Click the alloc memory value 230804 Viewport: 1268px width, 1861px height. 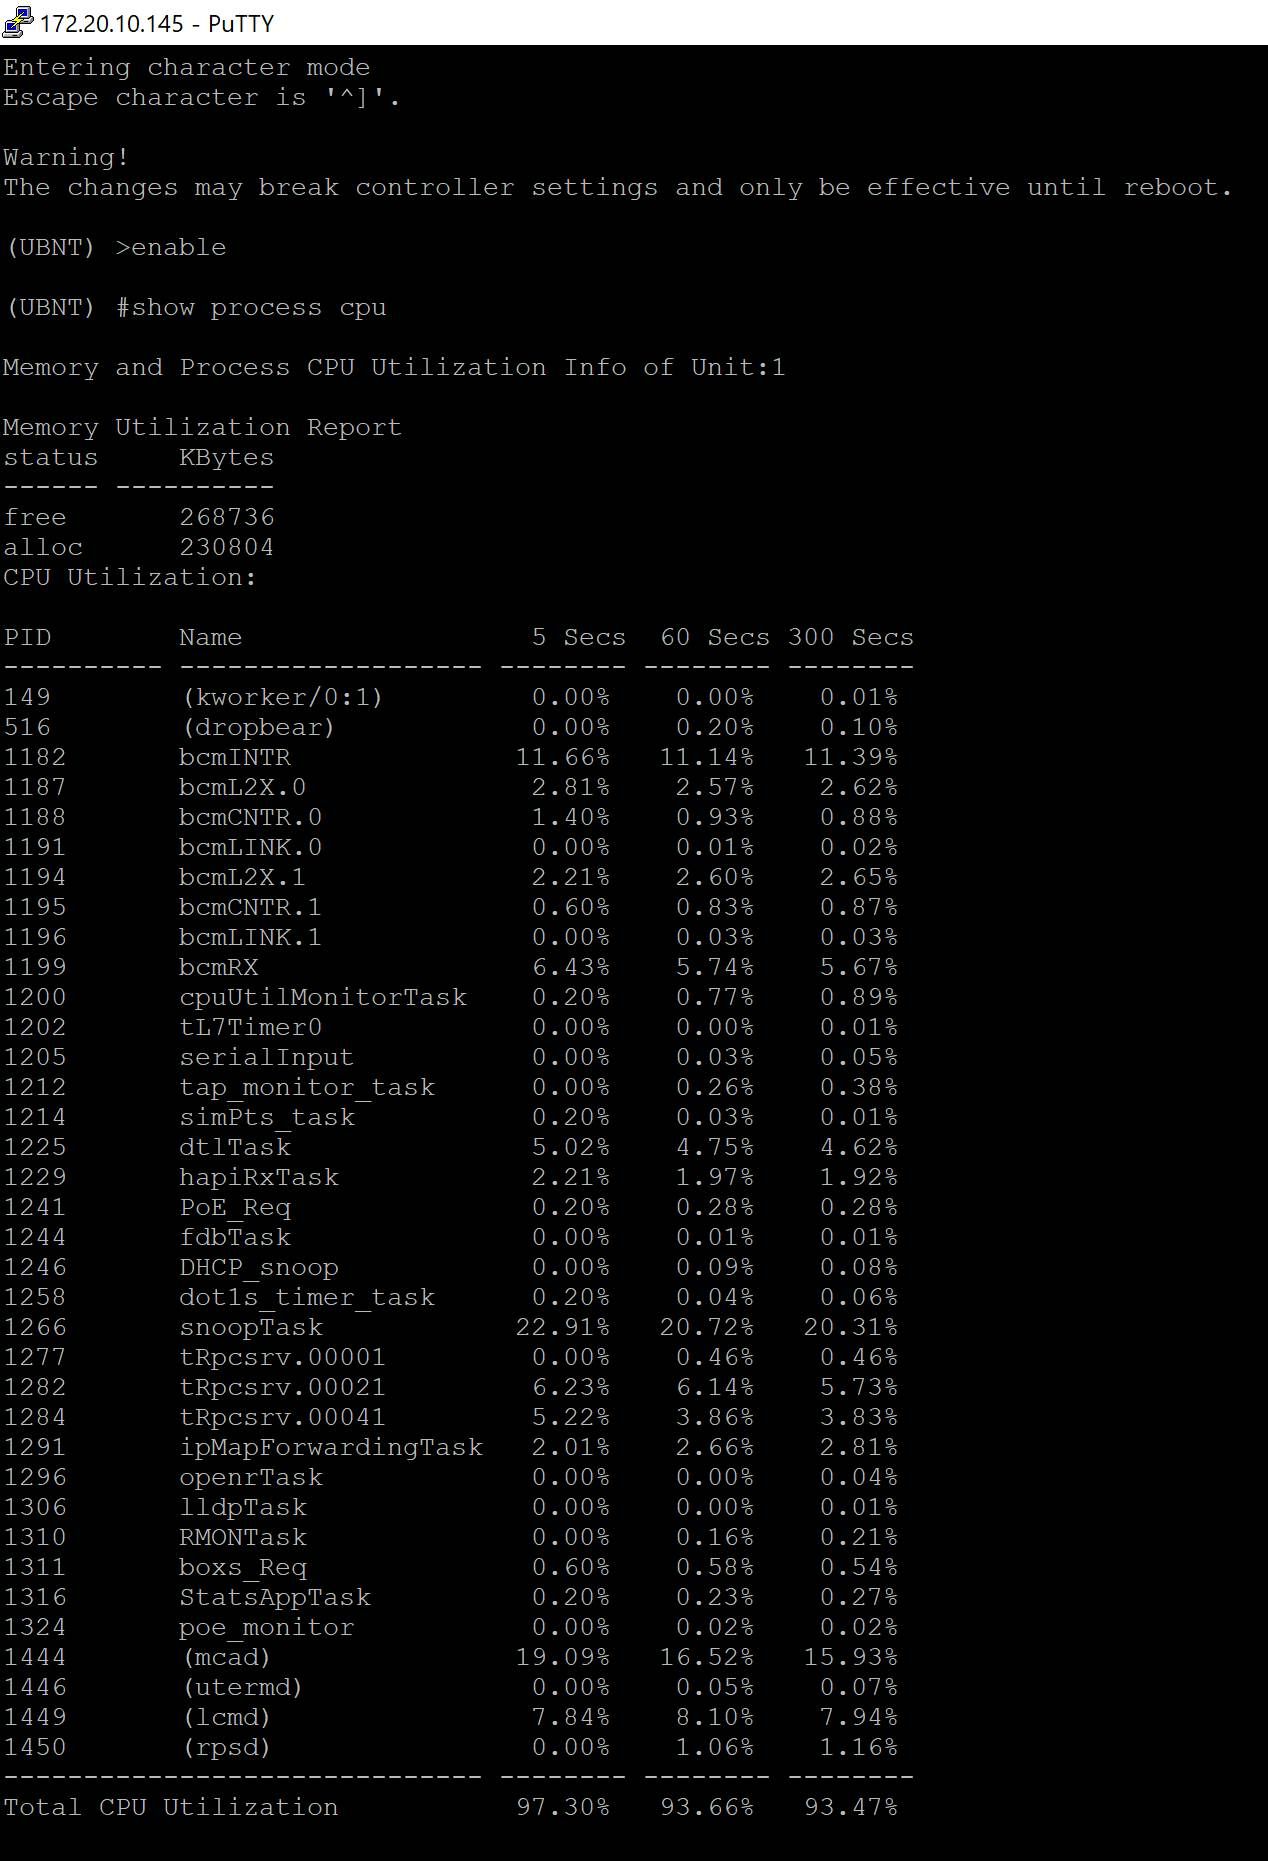[227, 548]
